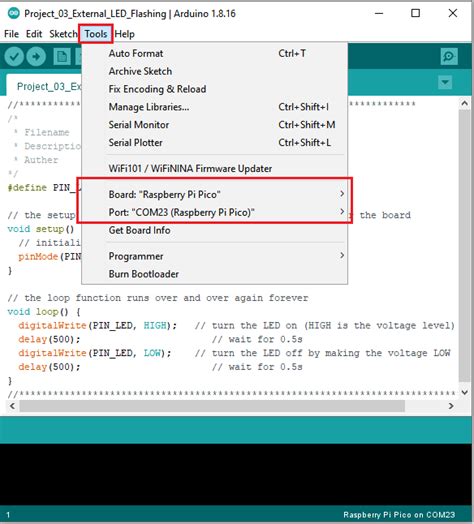Expand the Board submenu arrow
This screenshot has height=524, width=474.
tap(342, 194)
